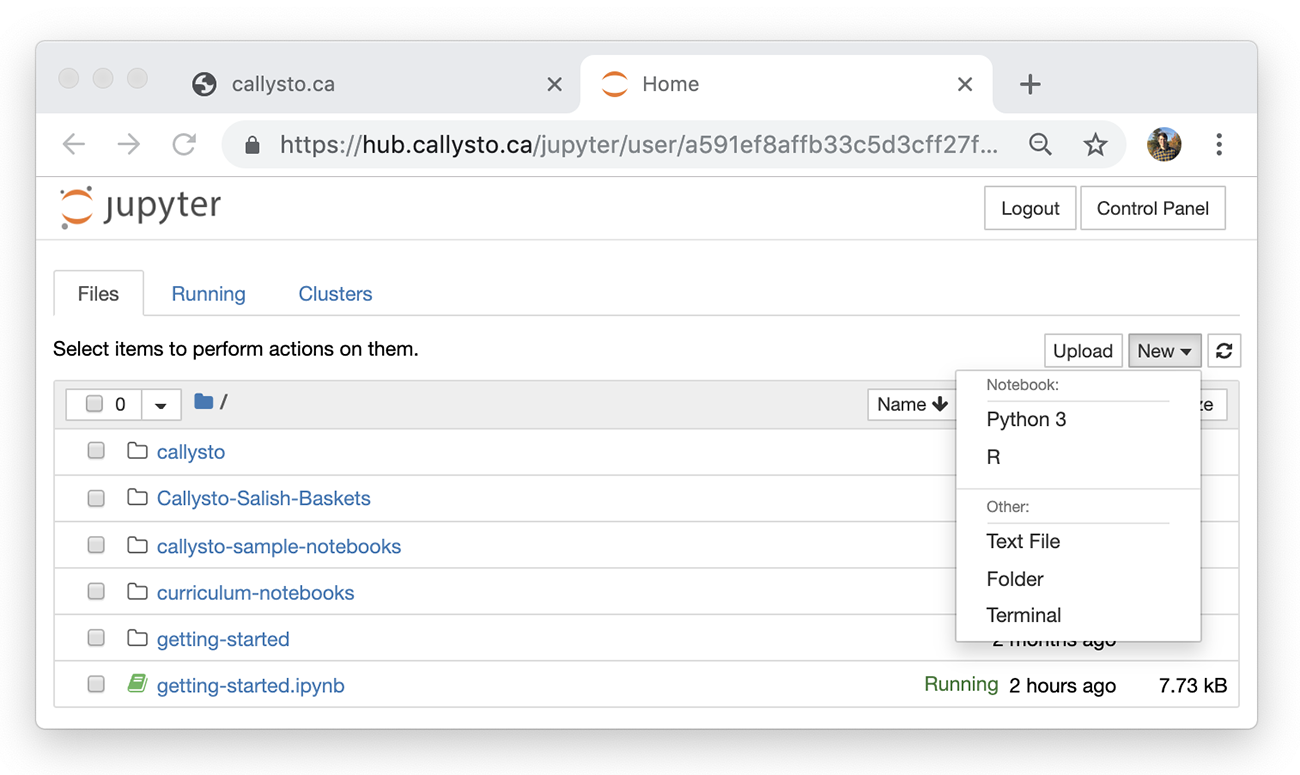The height and width of the screenshot is (775, 1300).
Task: Bookmark this page with the star icon
Action: (x=1095, y=145)
